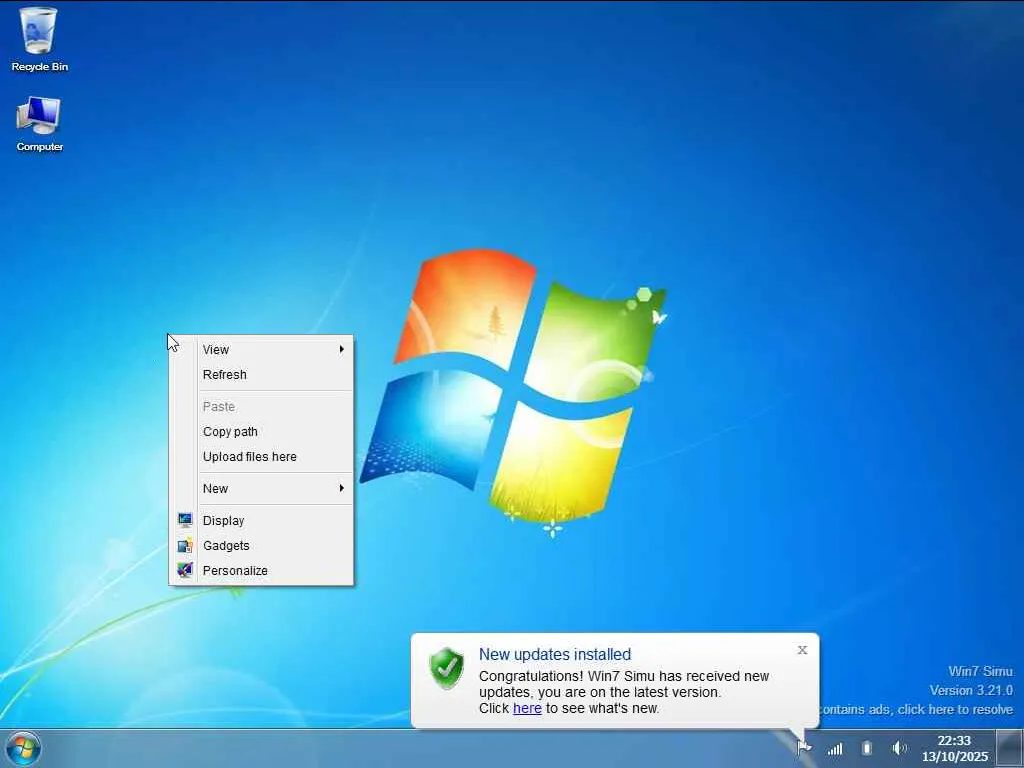Click the date 13/10/2025 in the taskbar
The width and height of the screenshot is (1024, 768).
pyautogui.click(x=955, y=757)
